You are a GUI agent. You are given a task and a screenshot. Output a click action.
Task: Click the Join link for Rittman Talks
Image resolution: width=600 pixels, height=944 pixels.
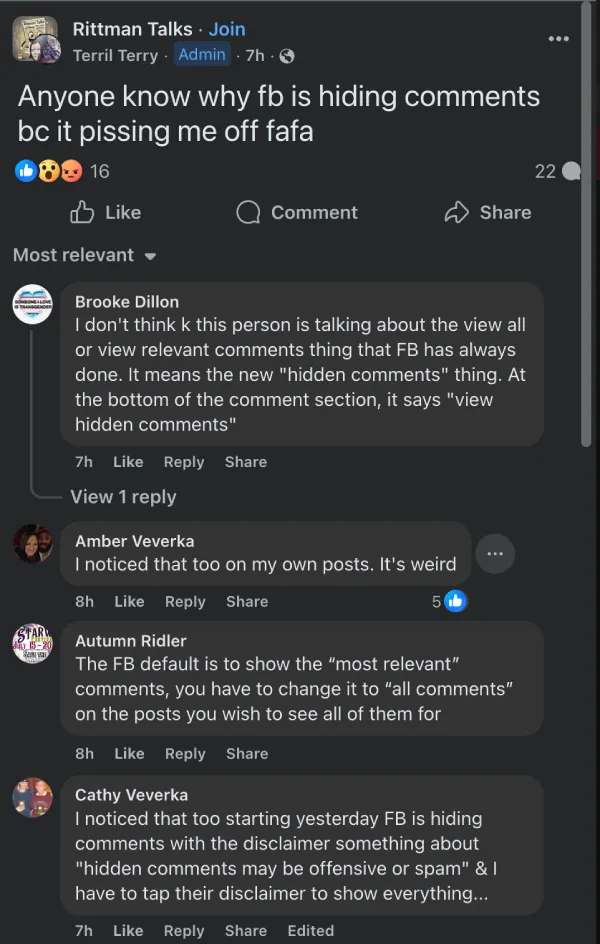click(x=227, y=29)
